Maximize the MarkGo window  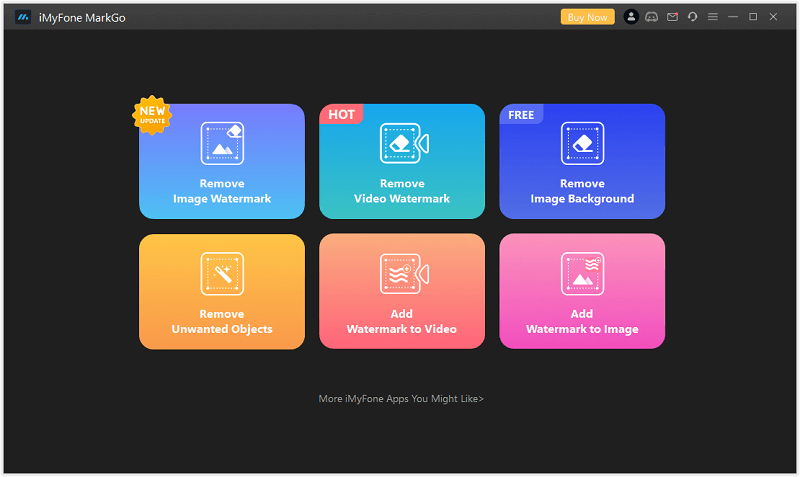753,17
